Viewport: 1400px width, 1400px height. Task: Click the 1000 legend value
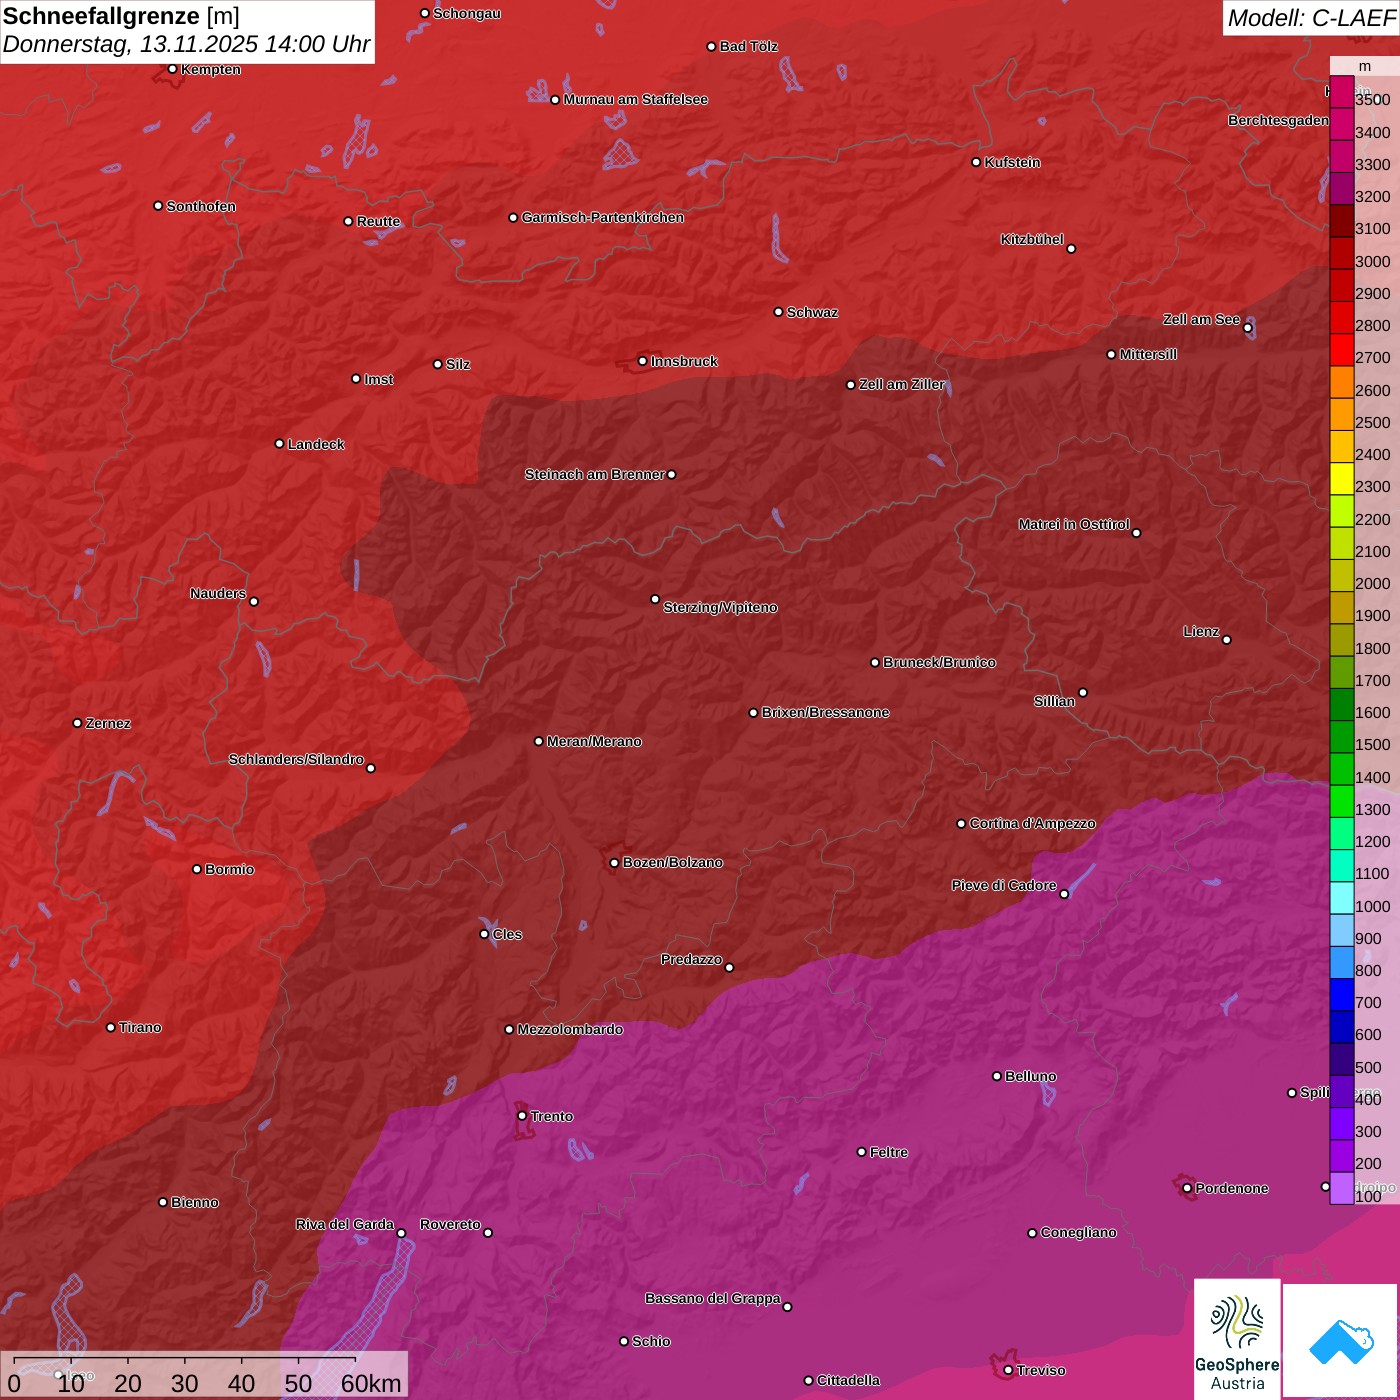[x=1372, y=906]
